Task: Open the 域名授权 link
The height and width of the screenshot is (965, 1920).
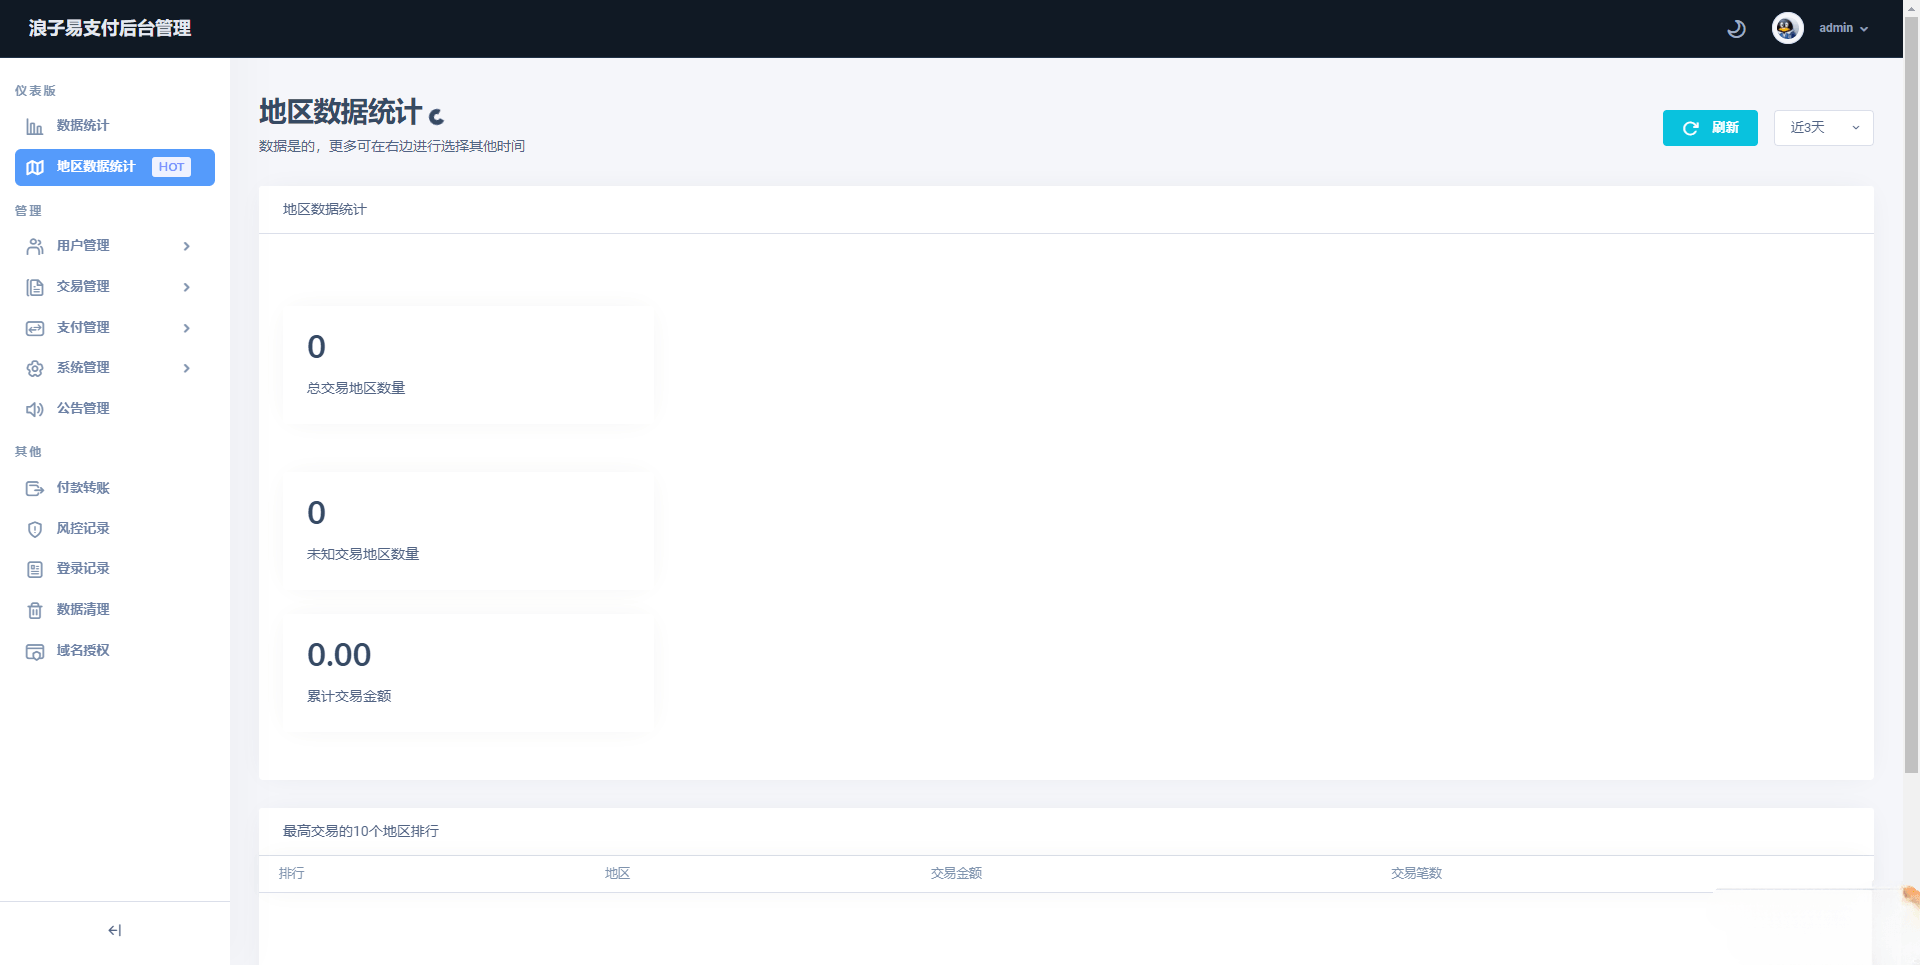Action: click(83, 651)
